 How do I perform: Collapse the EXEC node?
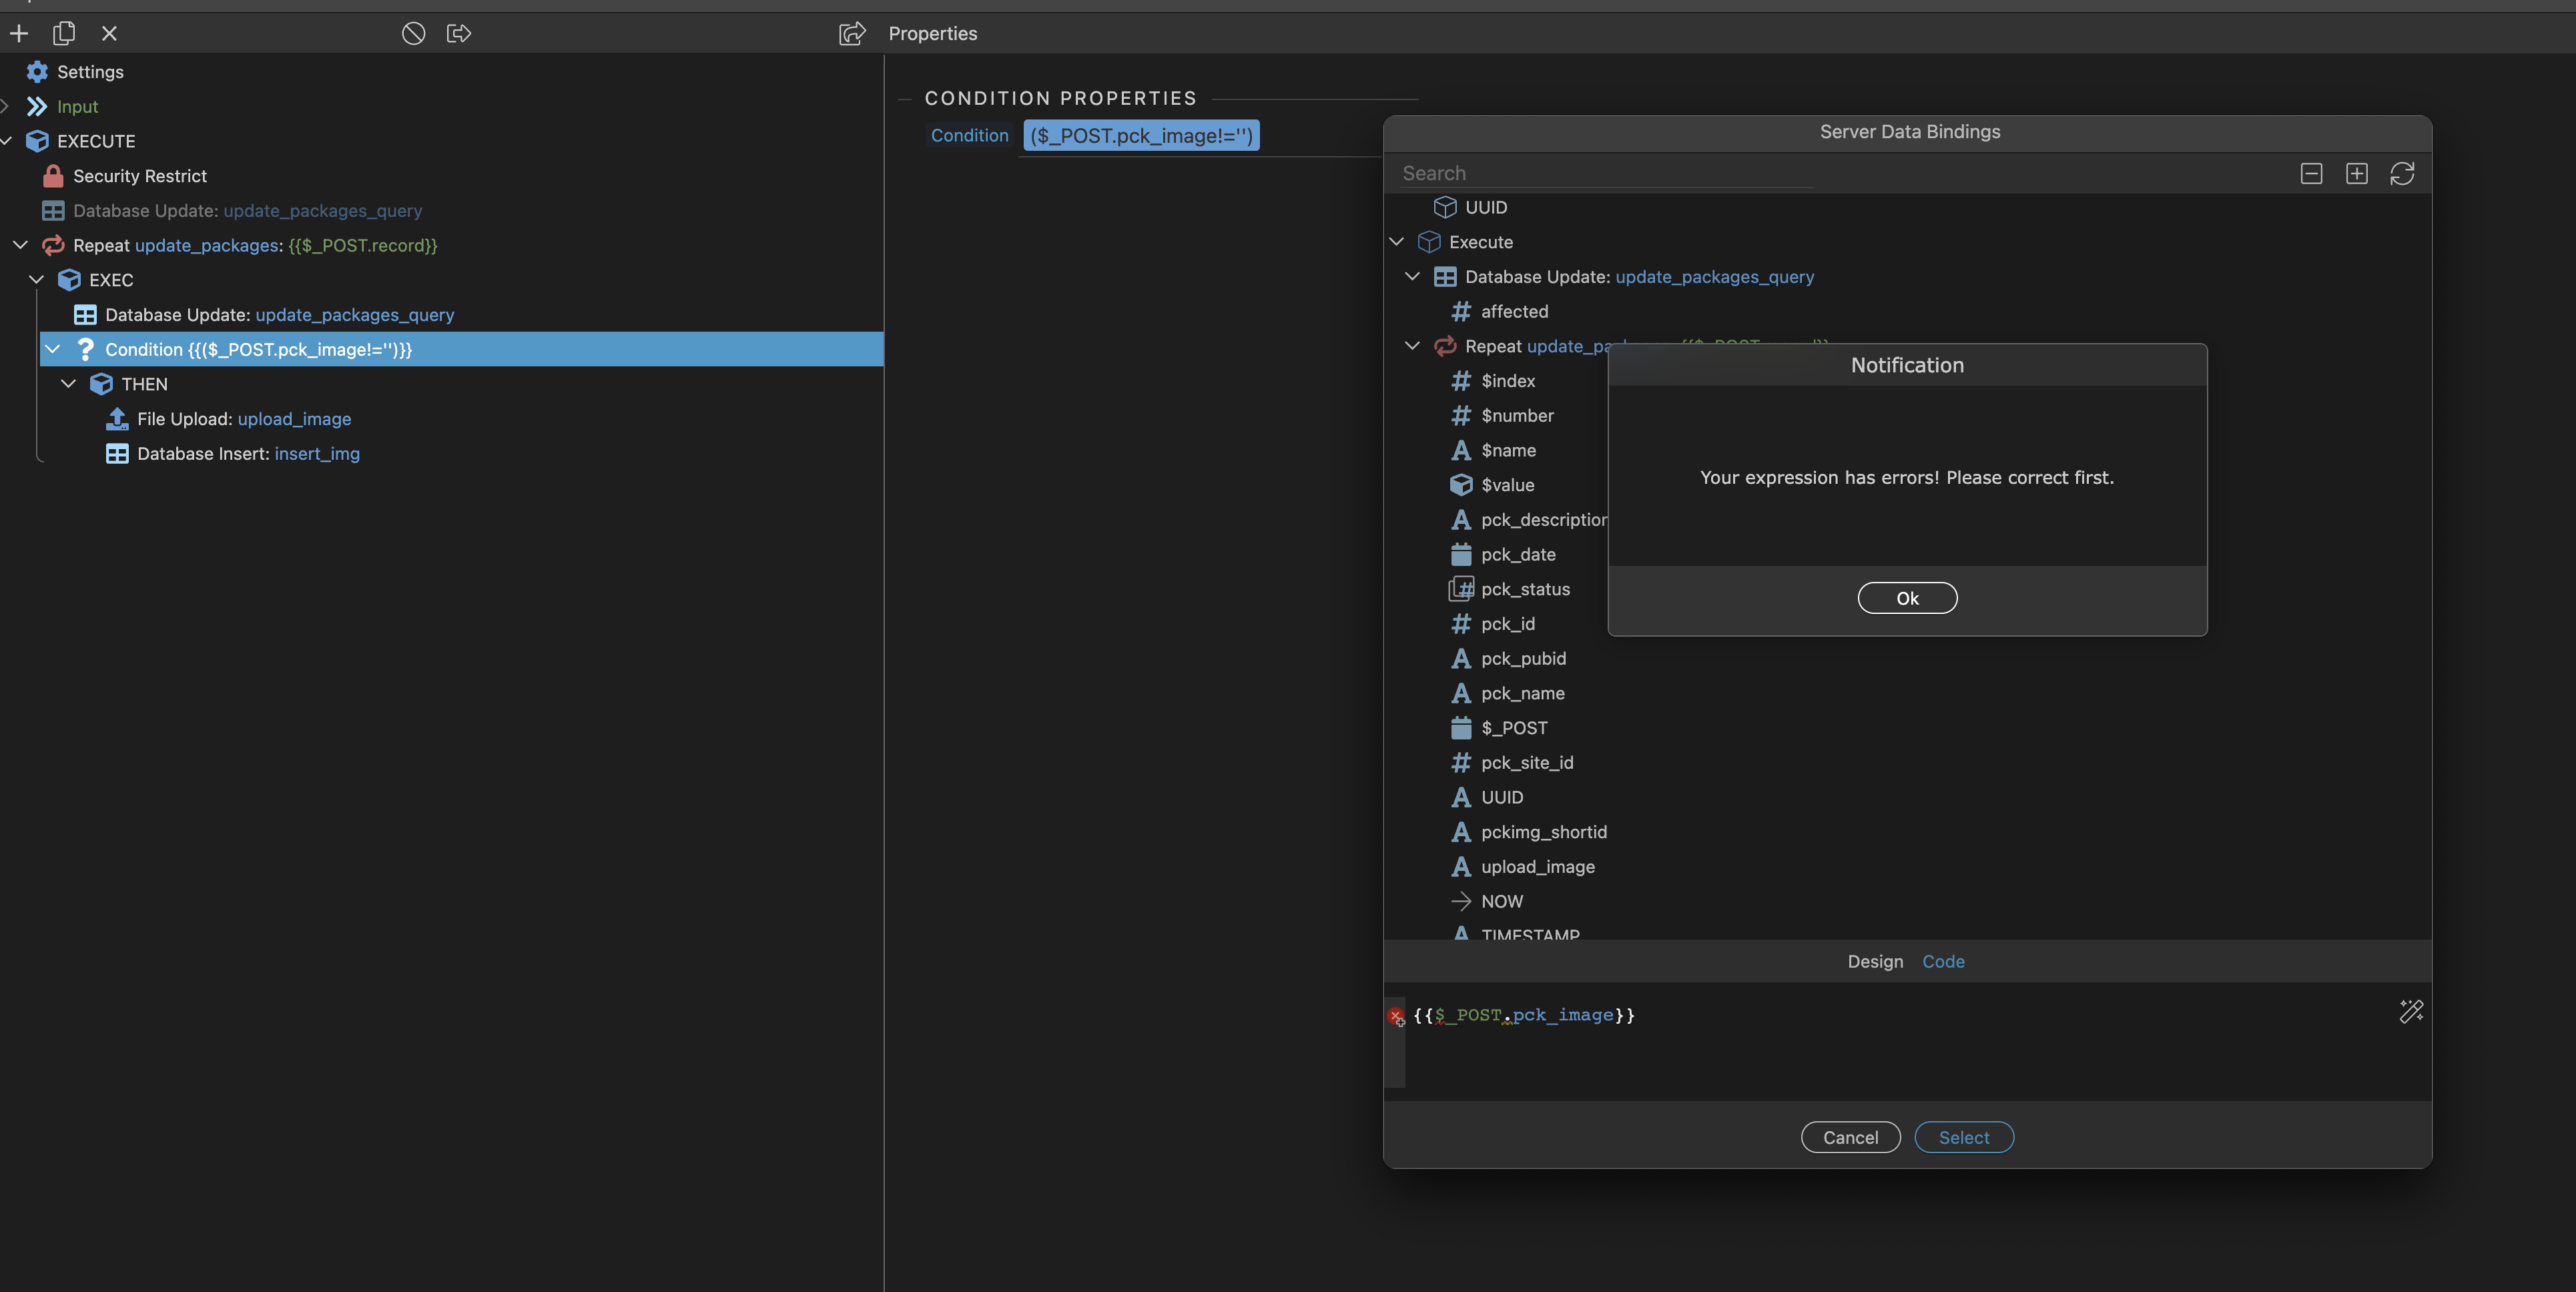(x=36, y=280)
